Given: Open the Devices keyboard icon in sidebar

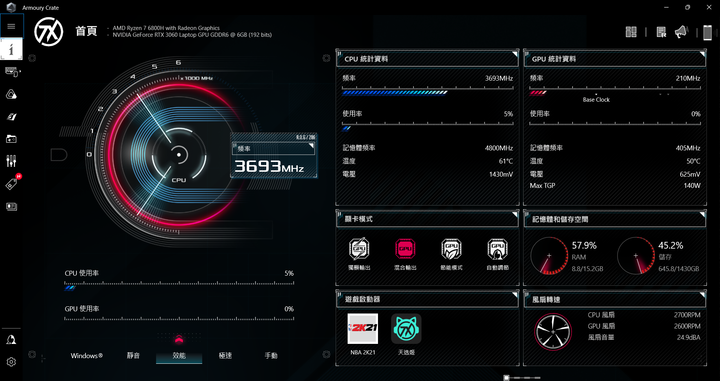Looking at the screenshot, I should coord(12,71).
